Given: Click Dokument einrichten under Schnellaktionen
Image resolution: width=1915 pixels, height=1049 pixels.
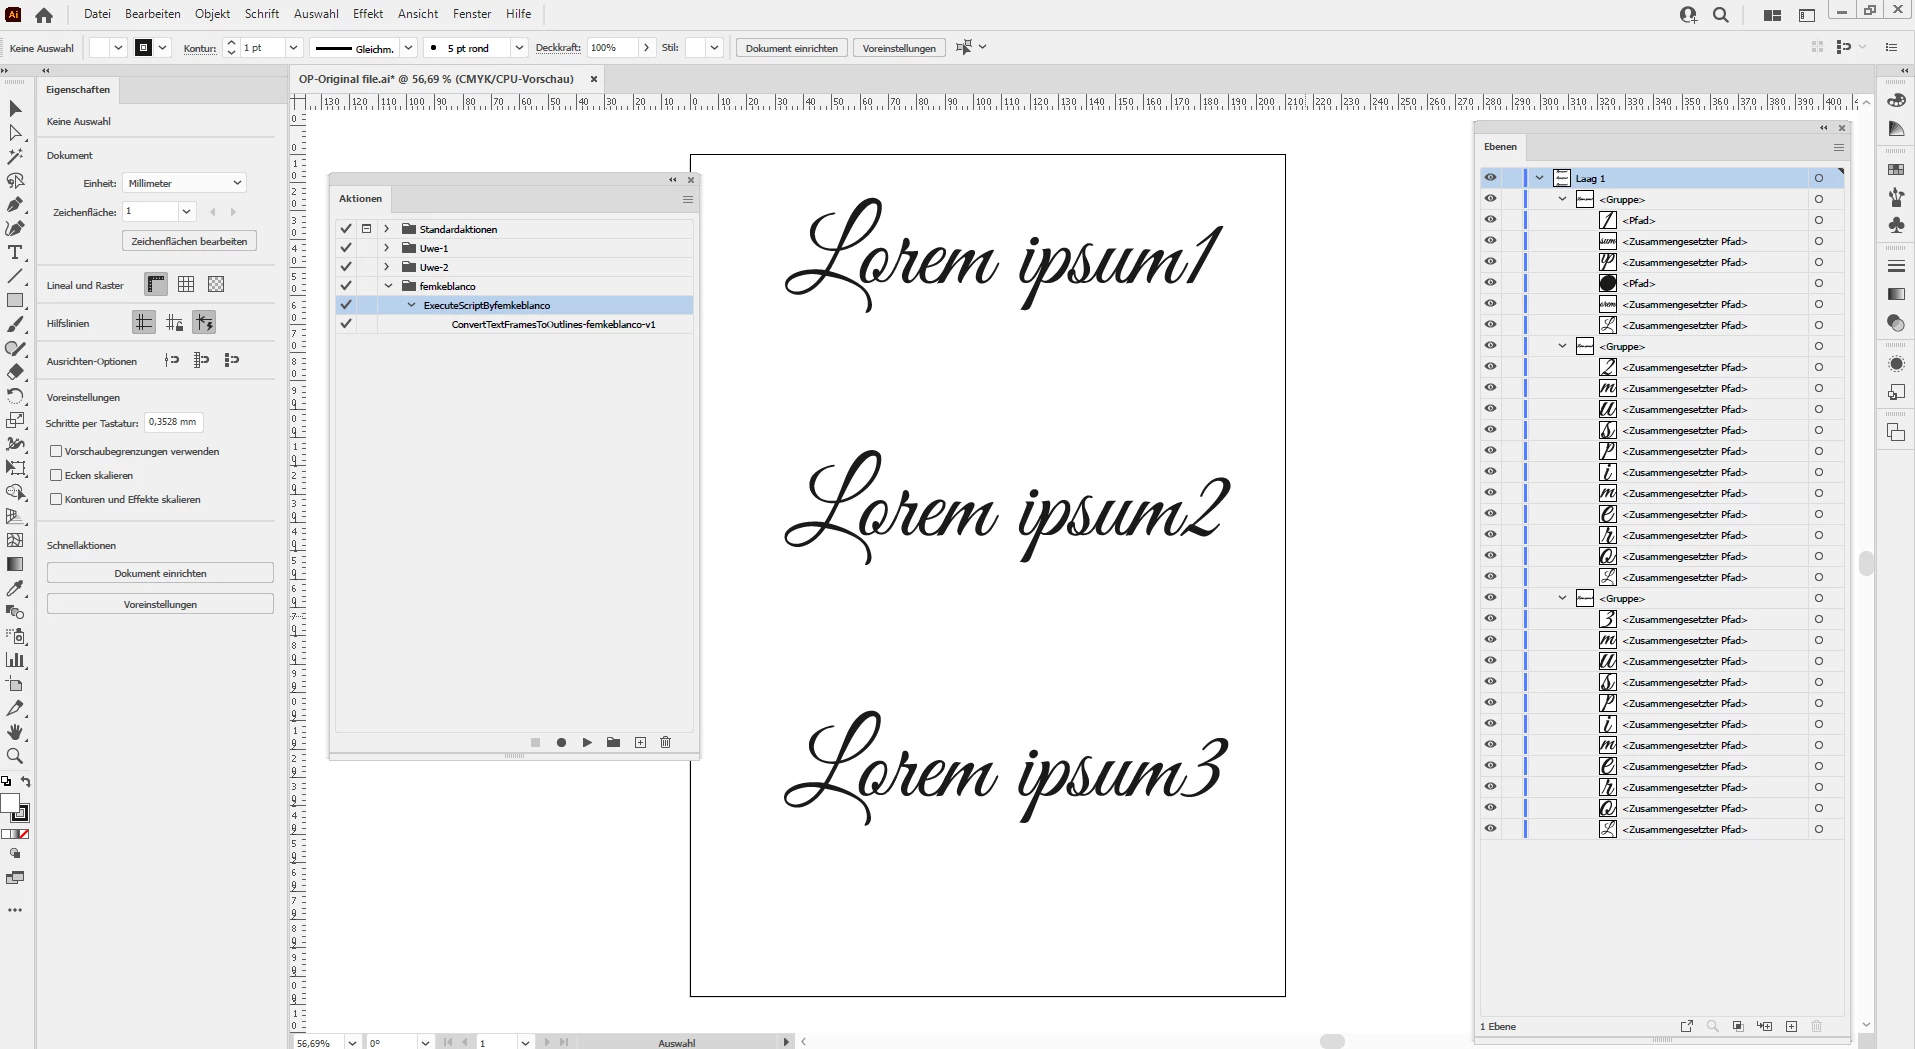Looking at the screenshot, I should coord(160,573).
